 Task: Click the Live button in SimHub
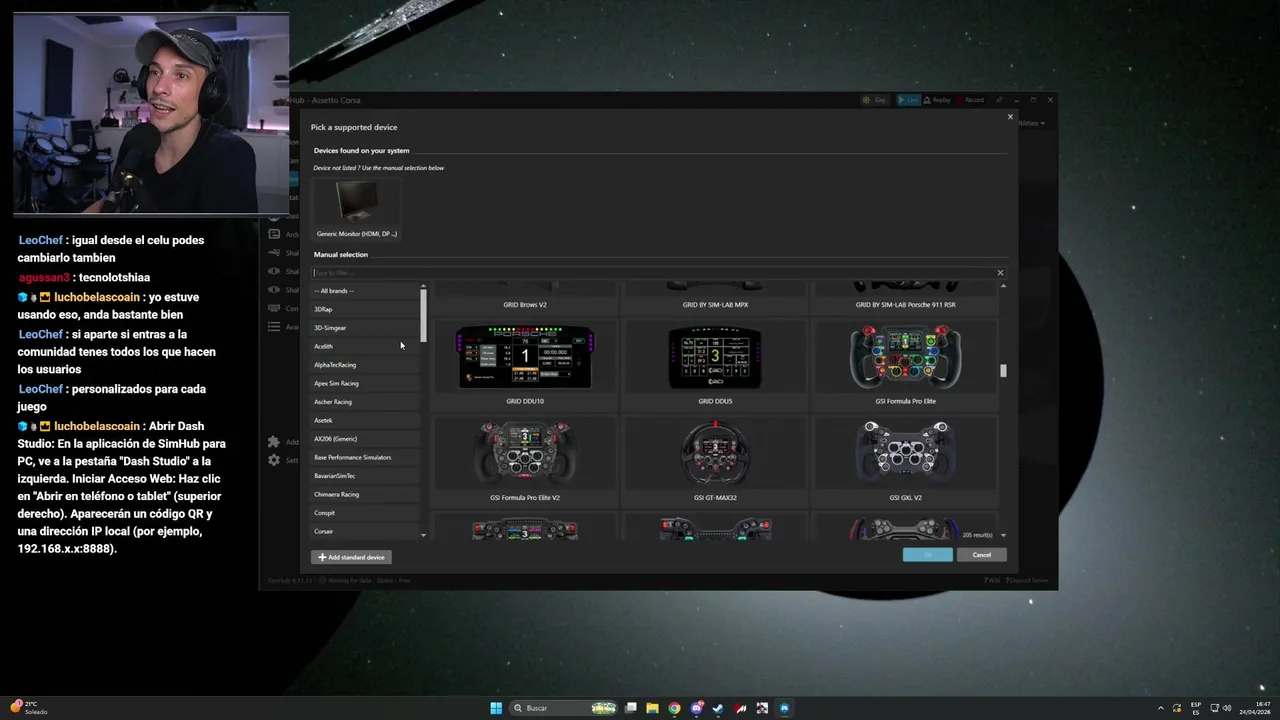click(x=908, y=100)
